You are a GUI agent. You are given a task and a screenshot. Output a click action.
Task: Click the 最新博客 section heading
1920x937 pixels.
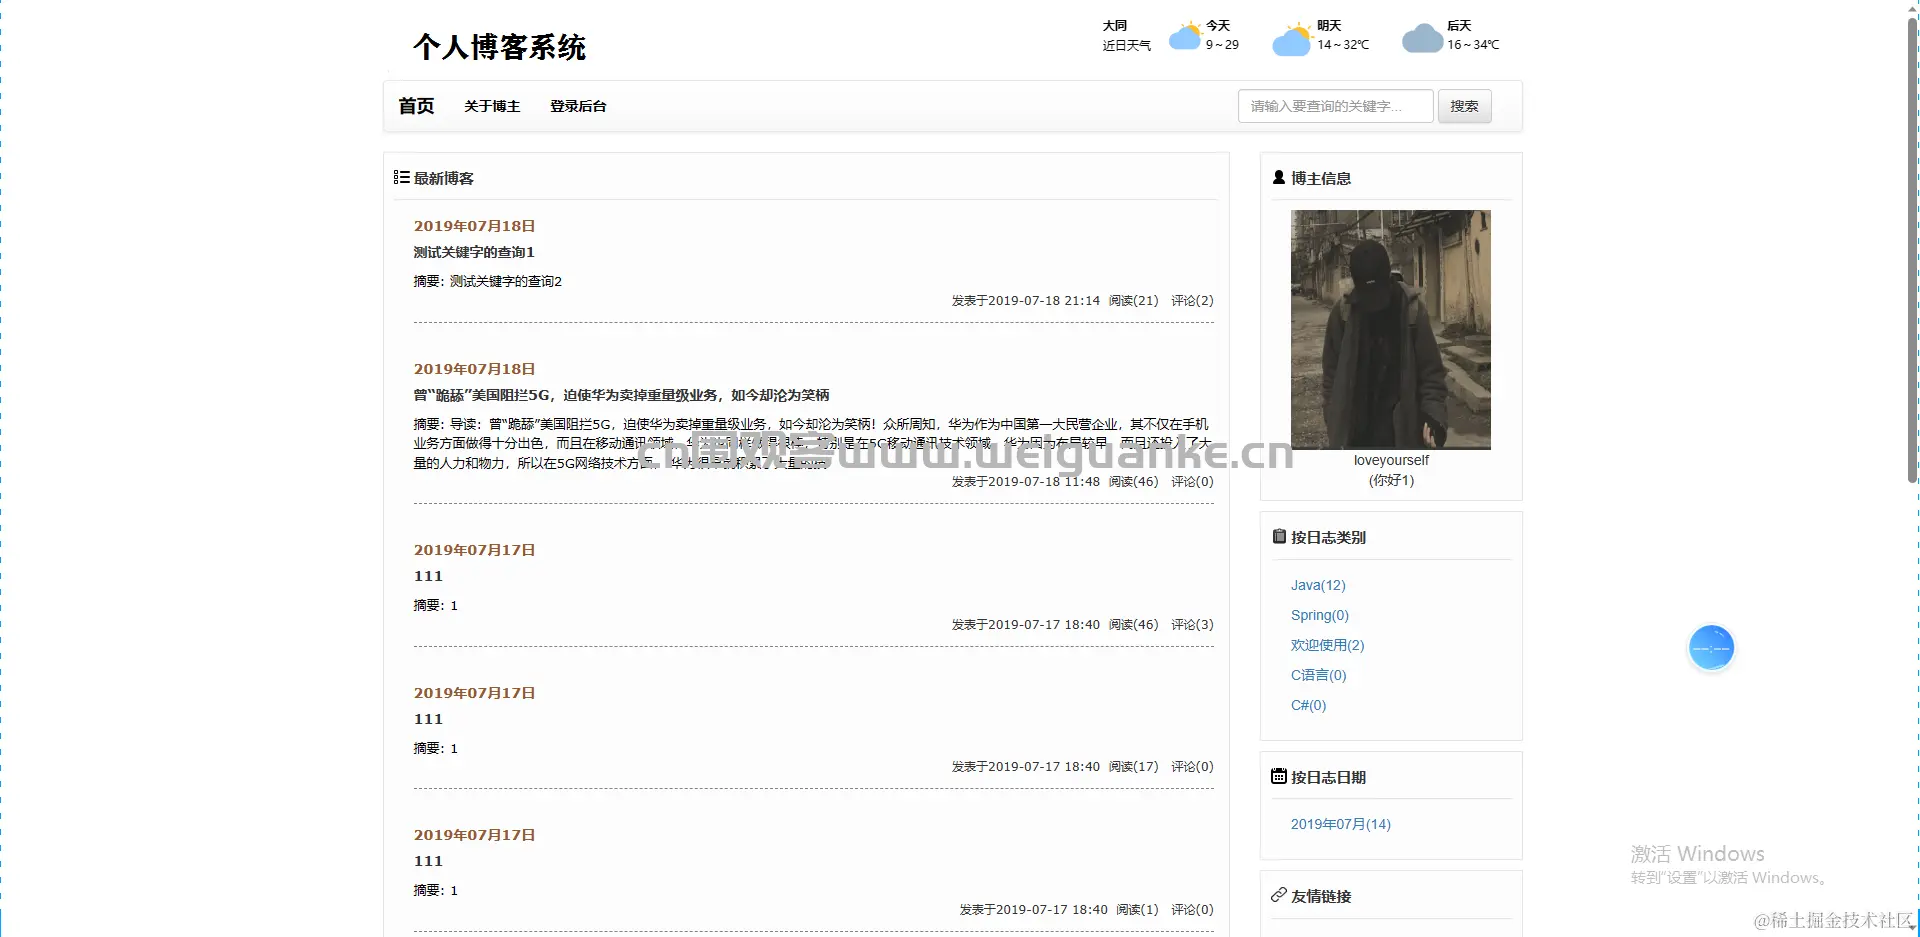point(443,178)
